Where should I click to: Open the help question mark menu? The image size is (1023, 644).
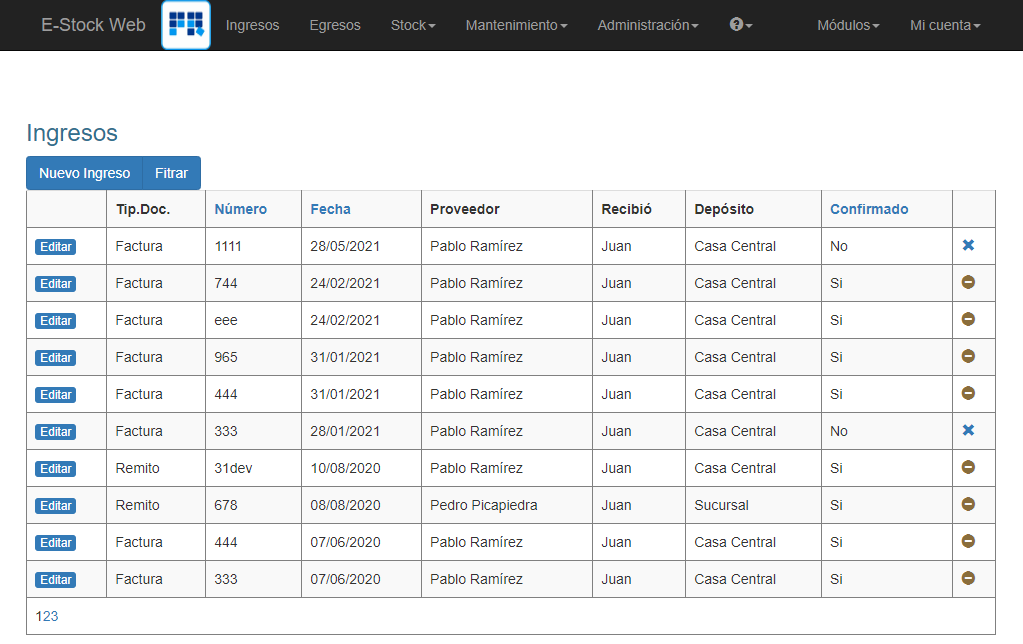739,25
